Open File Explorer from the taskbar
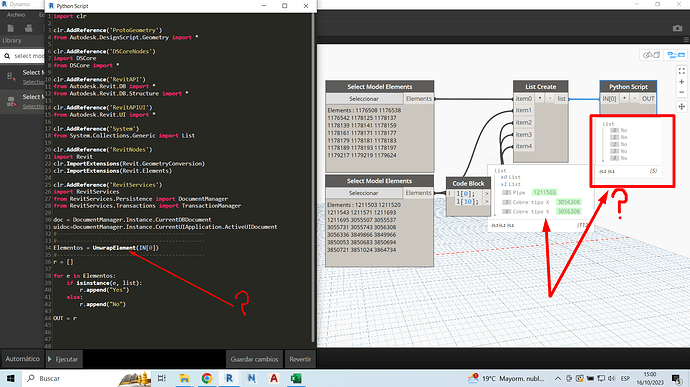 pyautogui.click(x=184, y=378)
